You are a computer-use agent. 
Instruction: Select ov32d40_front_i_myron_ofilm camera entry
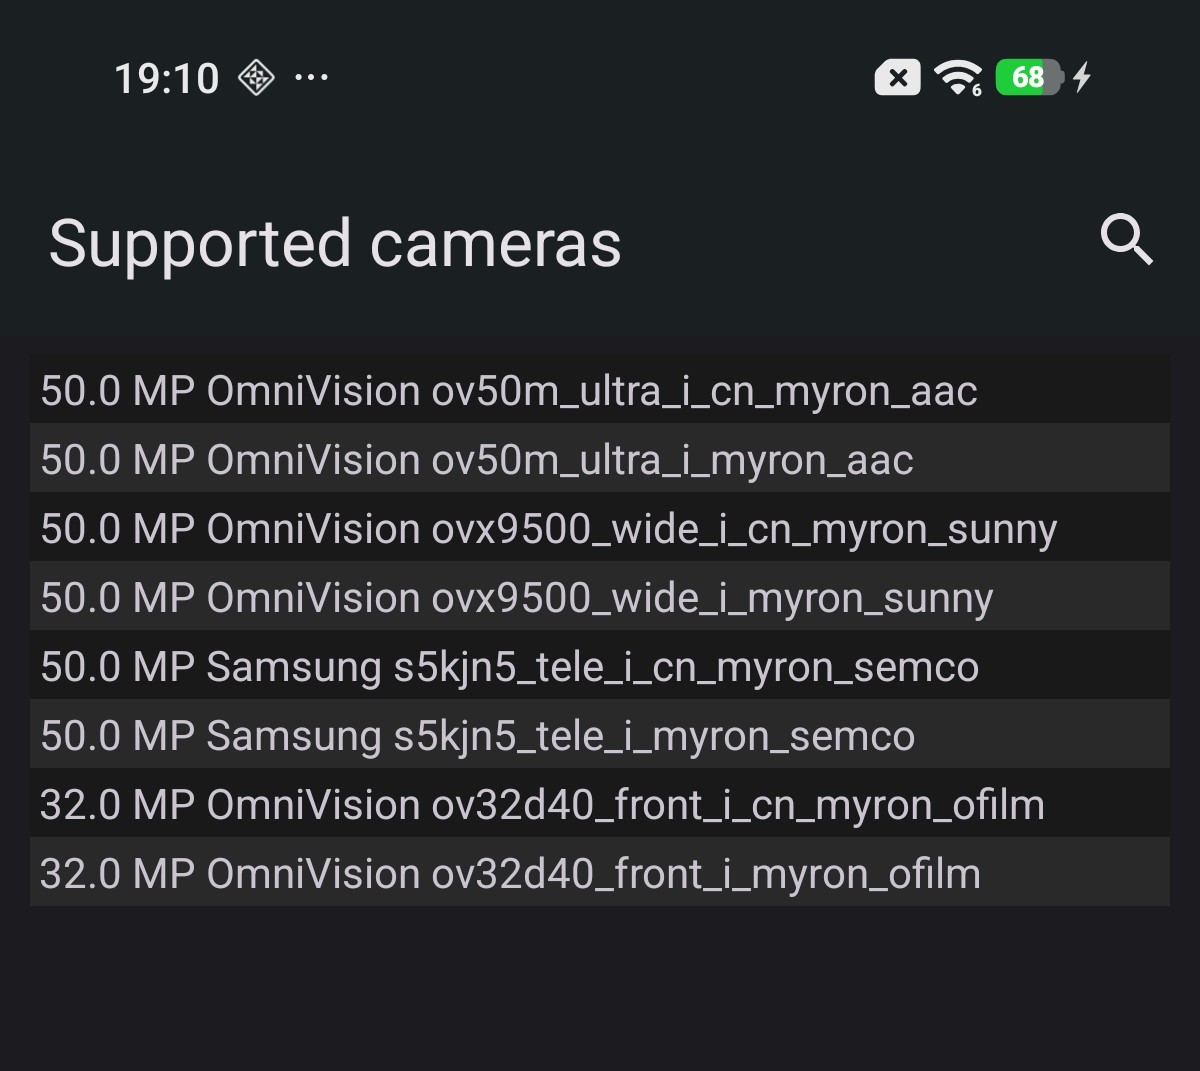click(600, 871)
